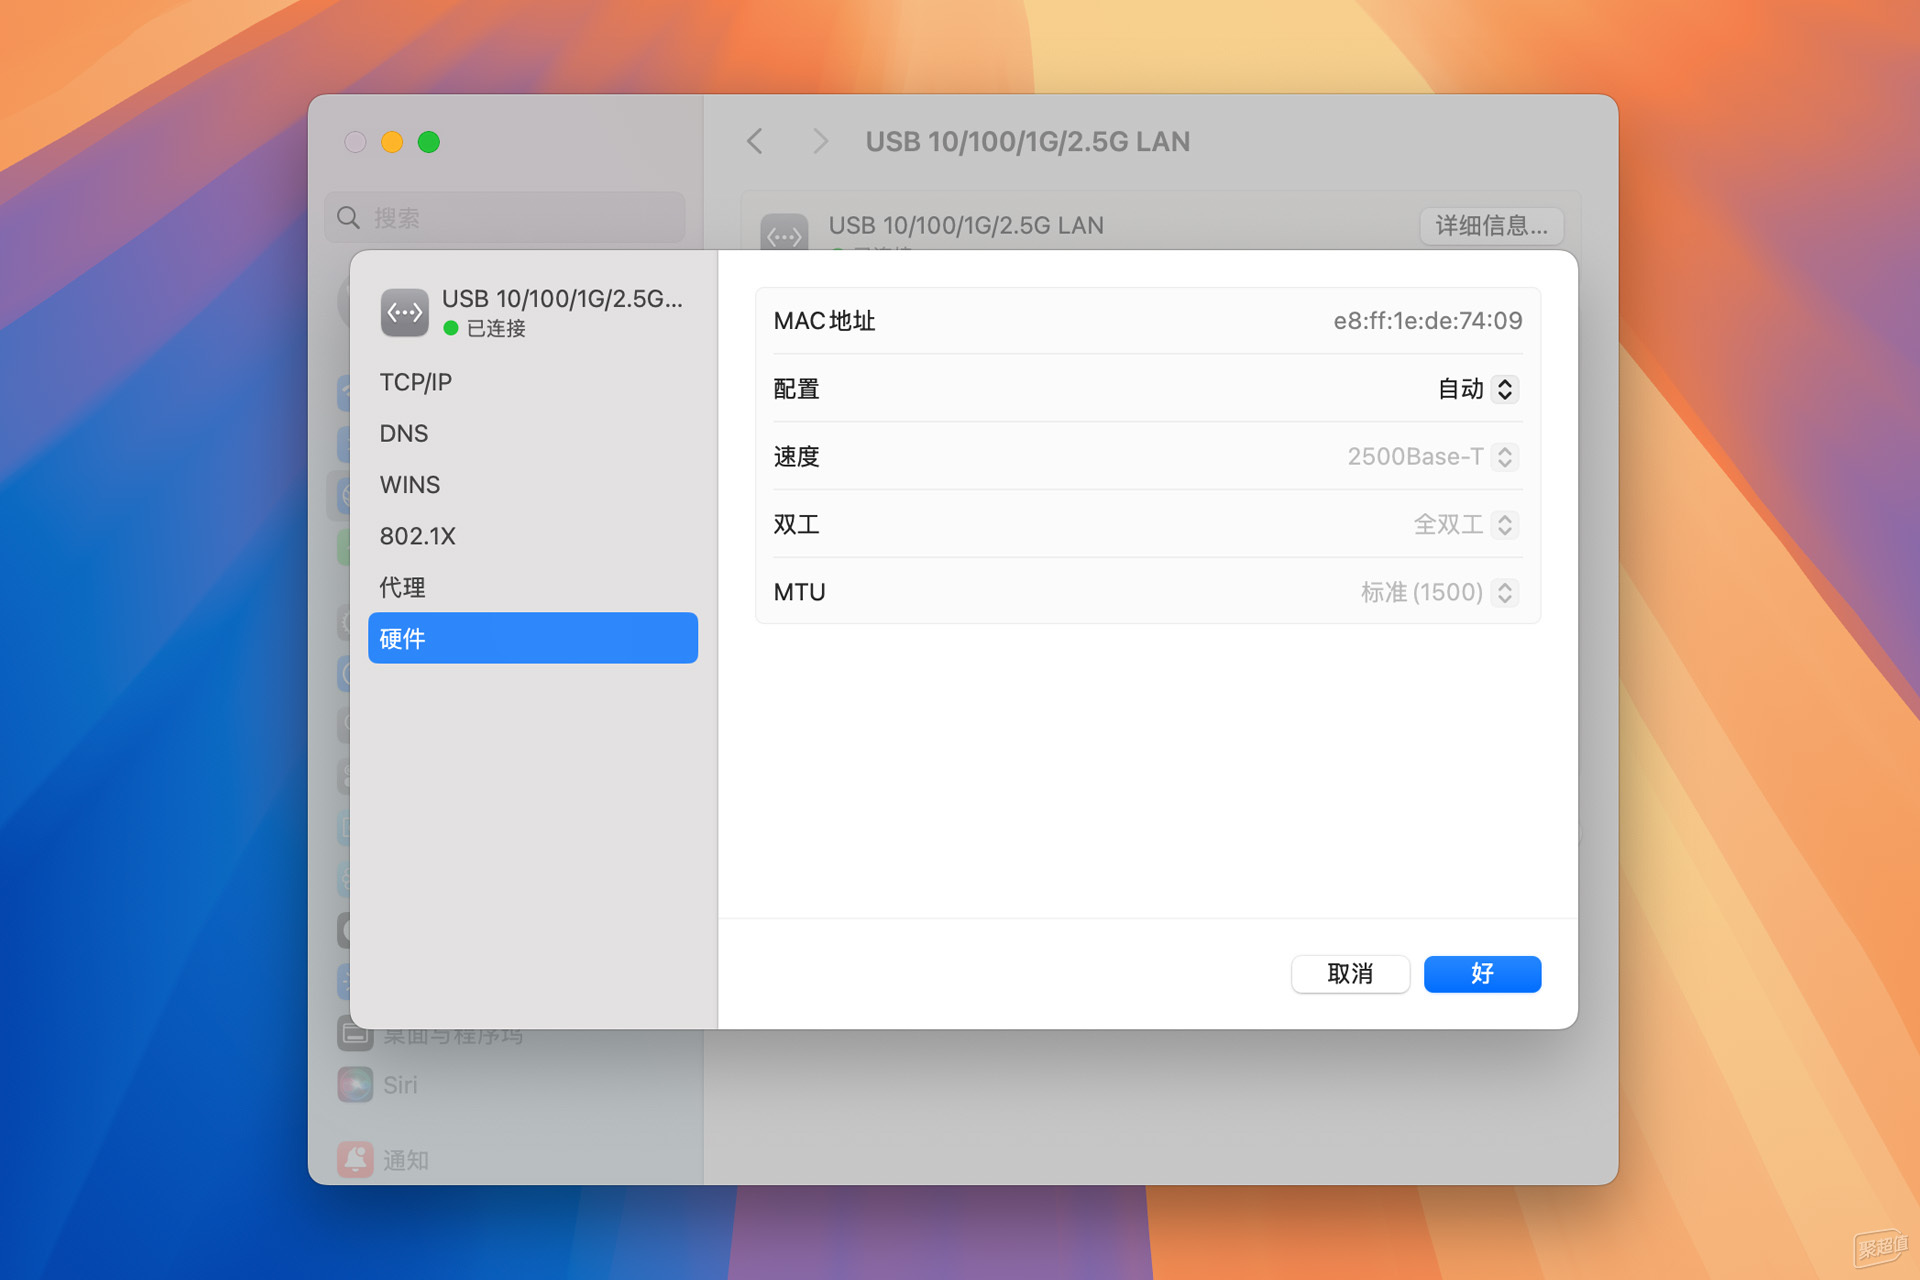
Task: Open 通知 notifications icon in sidebar
Action: (x=355, y=1160)
